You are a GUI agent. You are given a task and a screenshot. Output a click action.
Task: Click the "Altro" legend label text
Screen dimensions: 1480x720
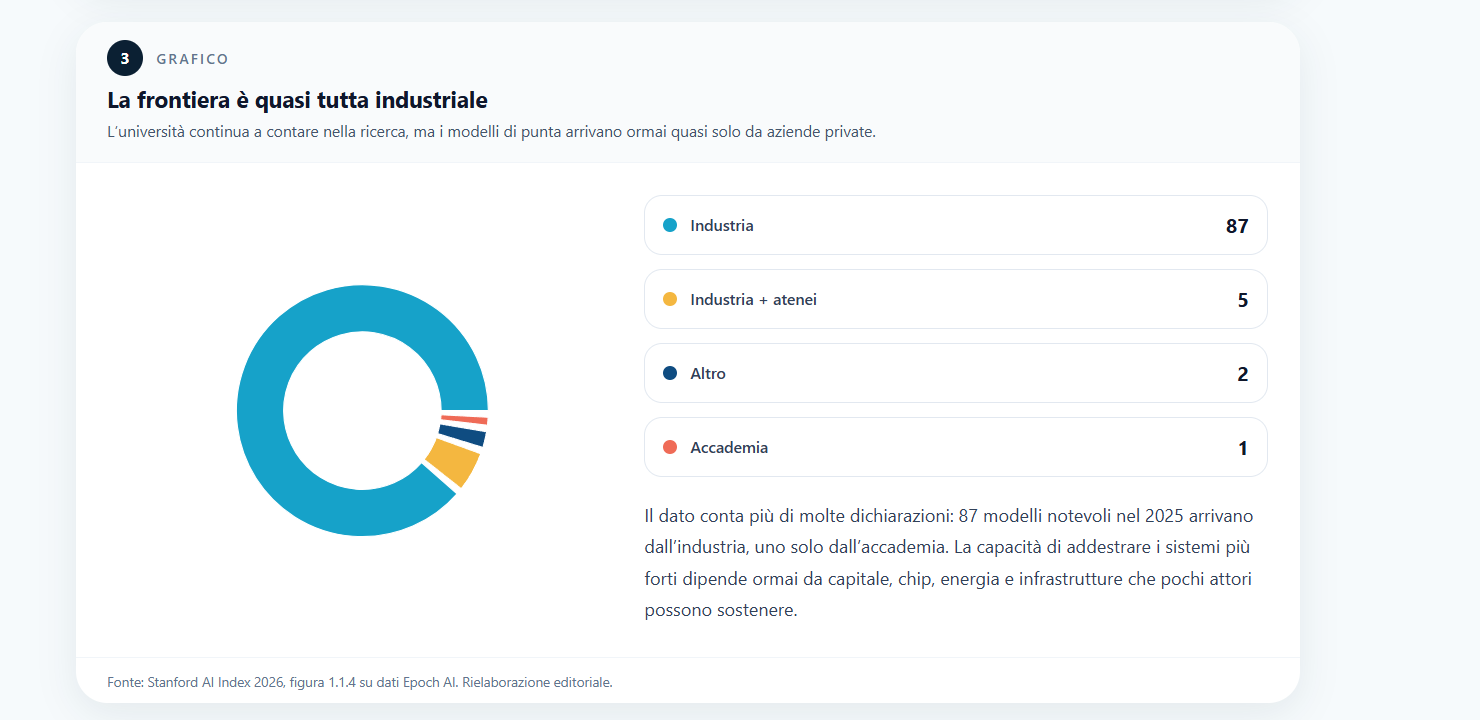click(707, 374)
